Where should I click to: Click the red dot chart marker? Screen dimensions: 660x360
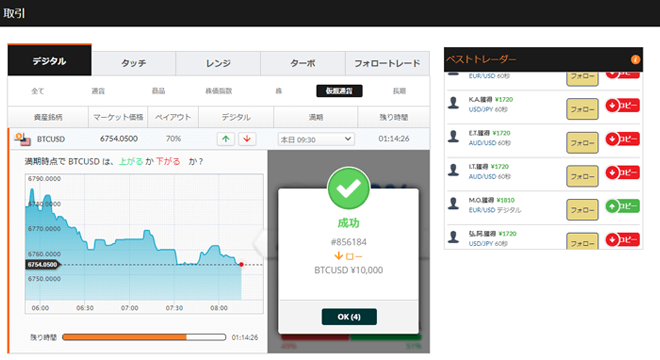[241, 264]
